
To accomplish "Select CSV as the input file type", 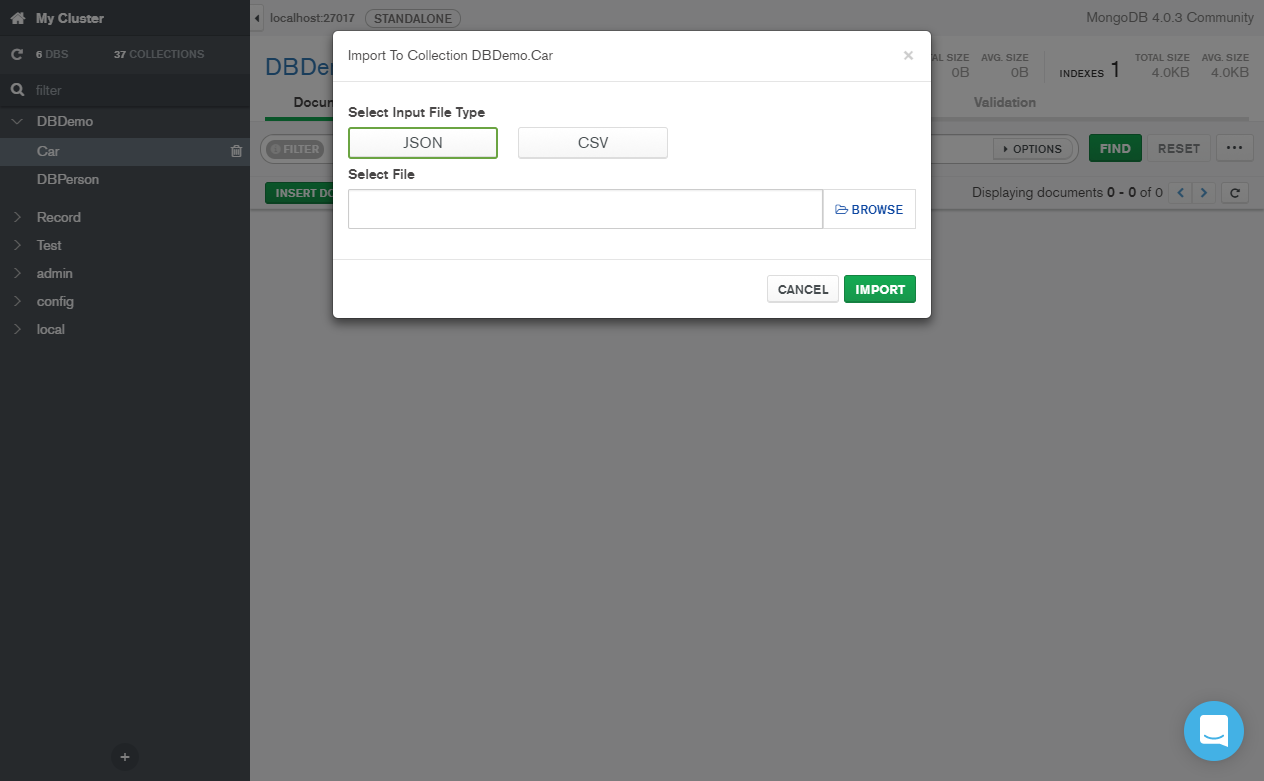I will pos(593,143).
